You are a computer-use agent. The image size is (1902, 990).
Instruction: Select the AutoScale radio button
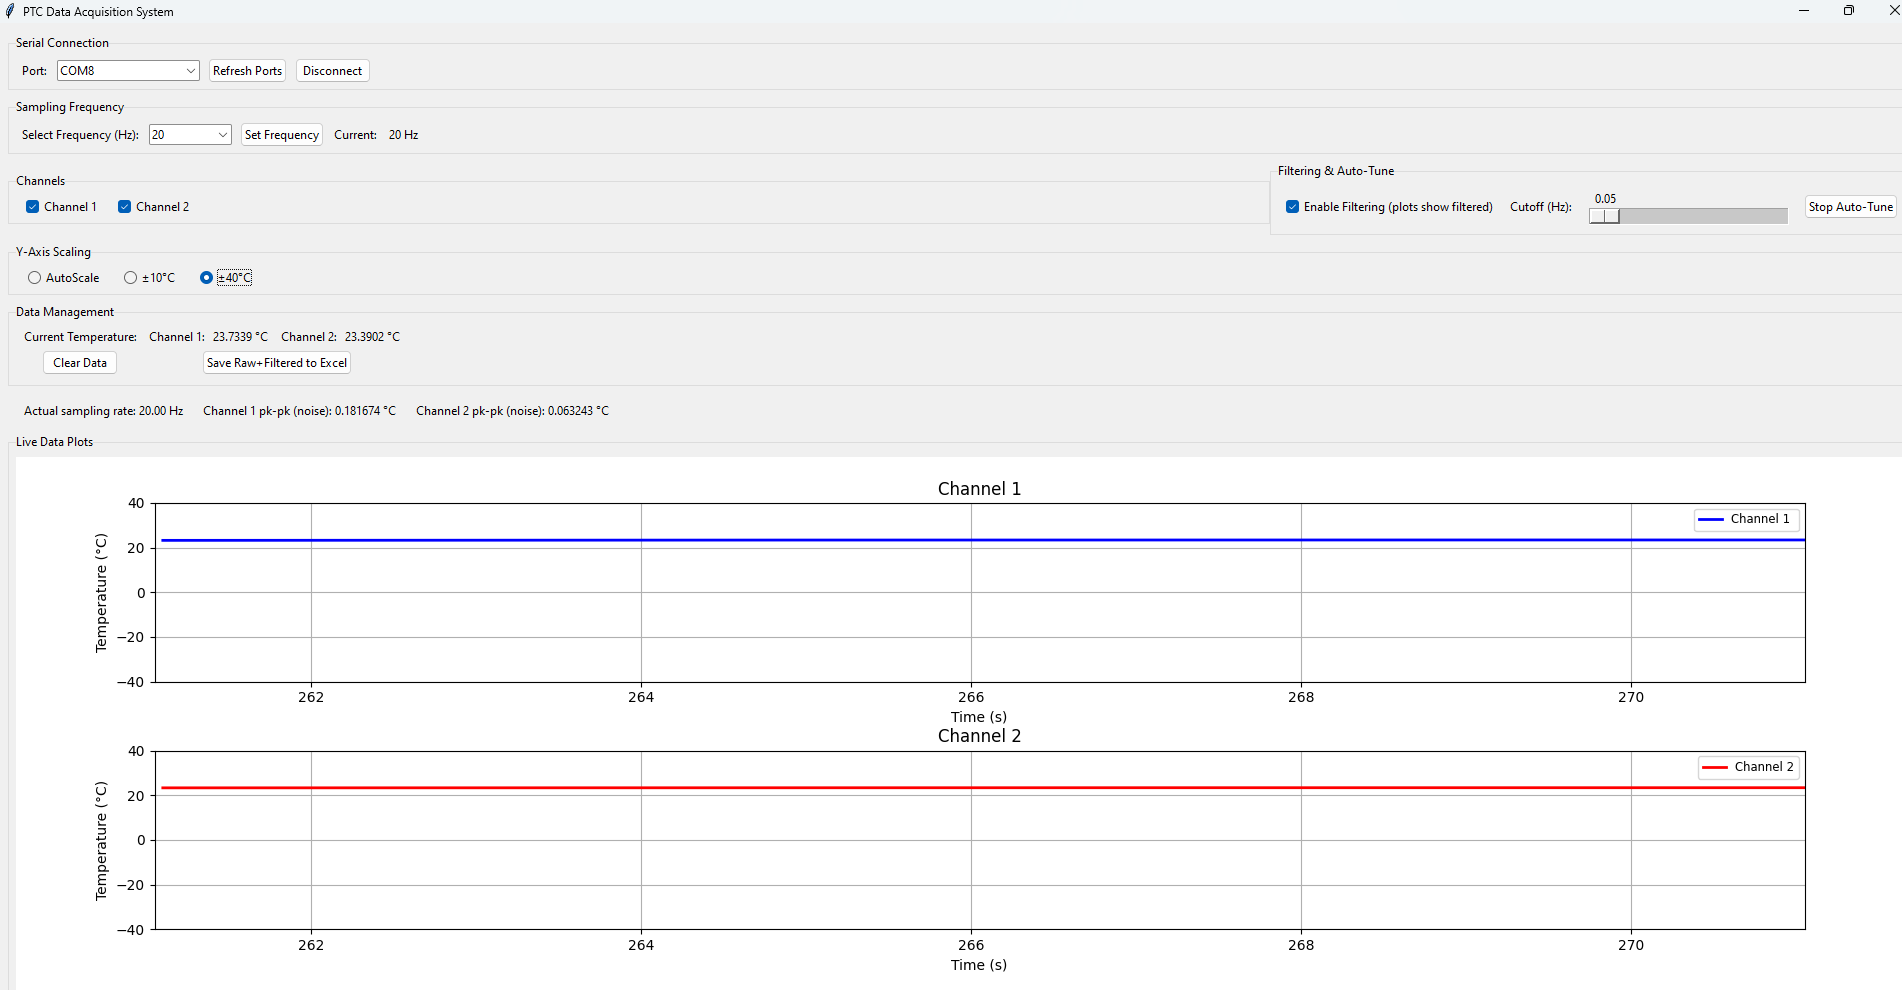34,277
